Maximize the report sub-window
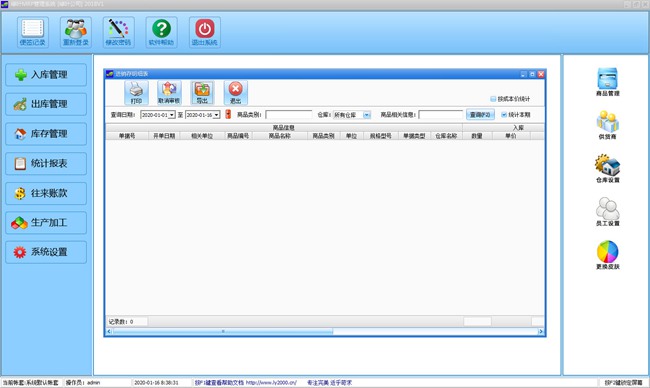This screenshot has height=388, width=650. point(532,74)
